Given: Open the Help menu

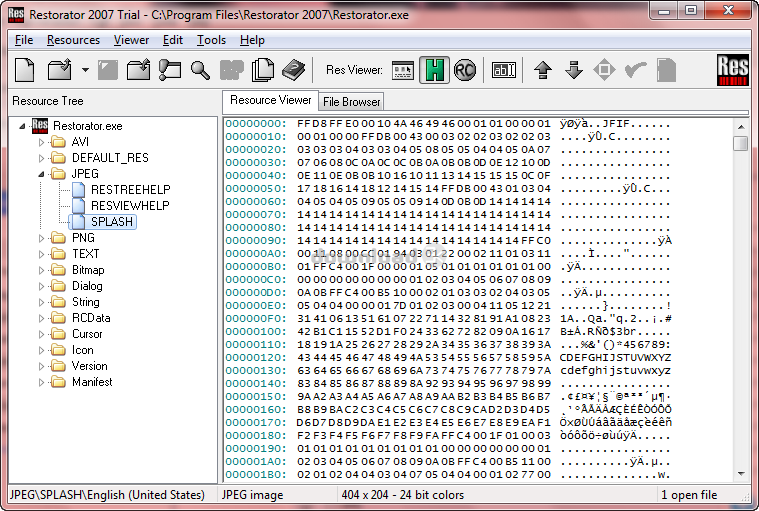Looking at the screenshot, I should click(x=252, y=40).
